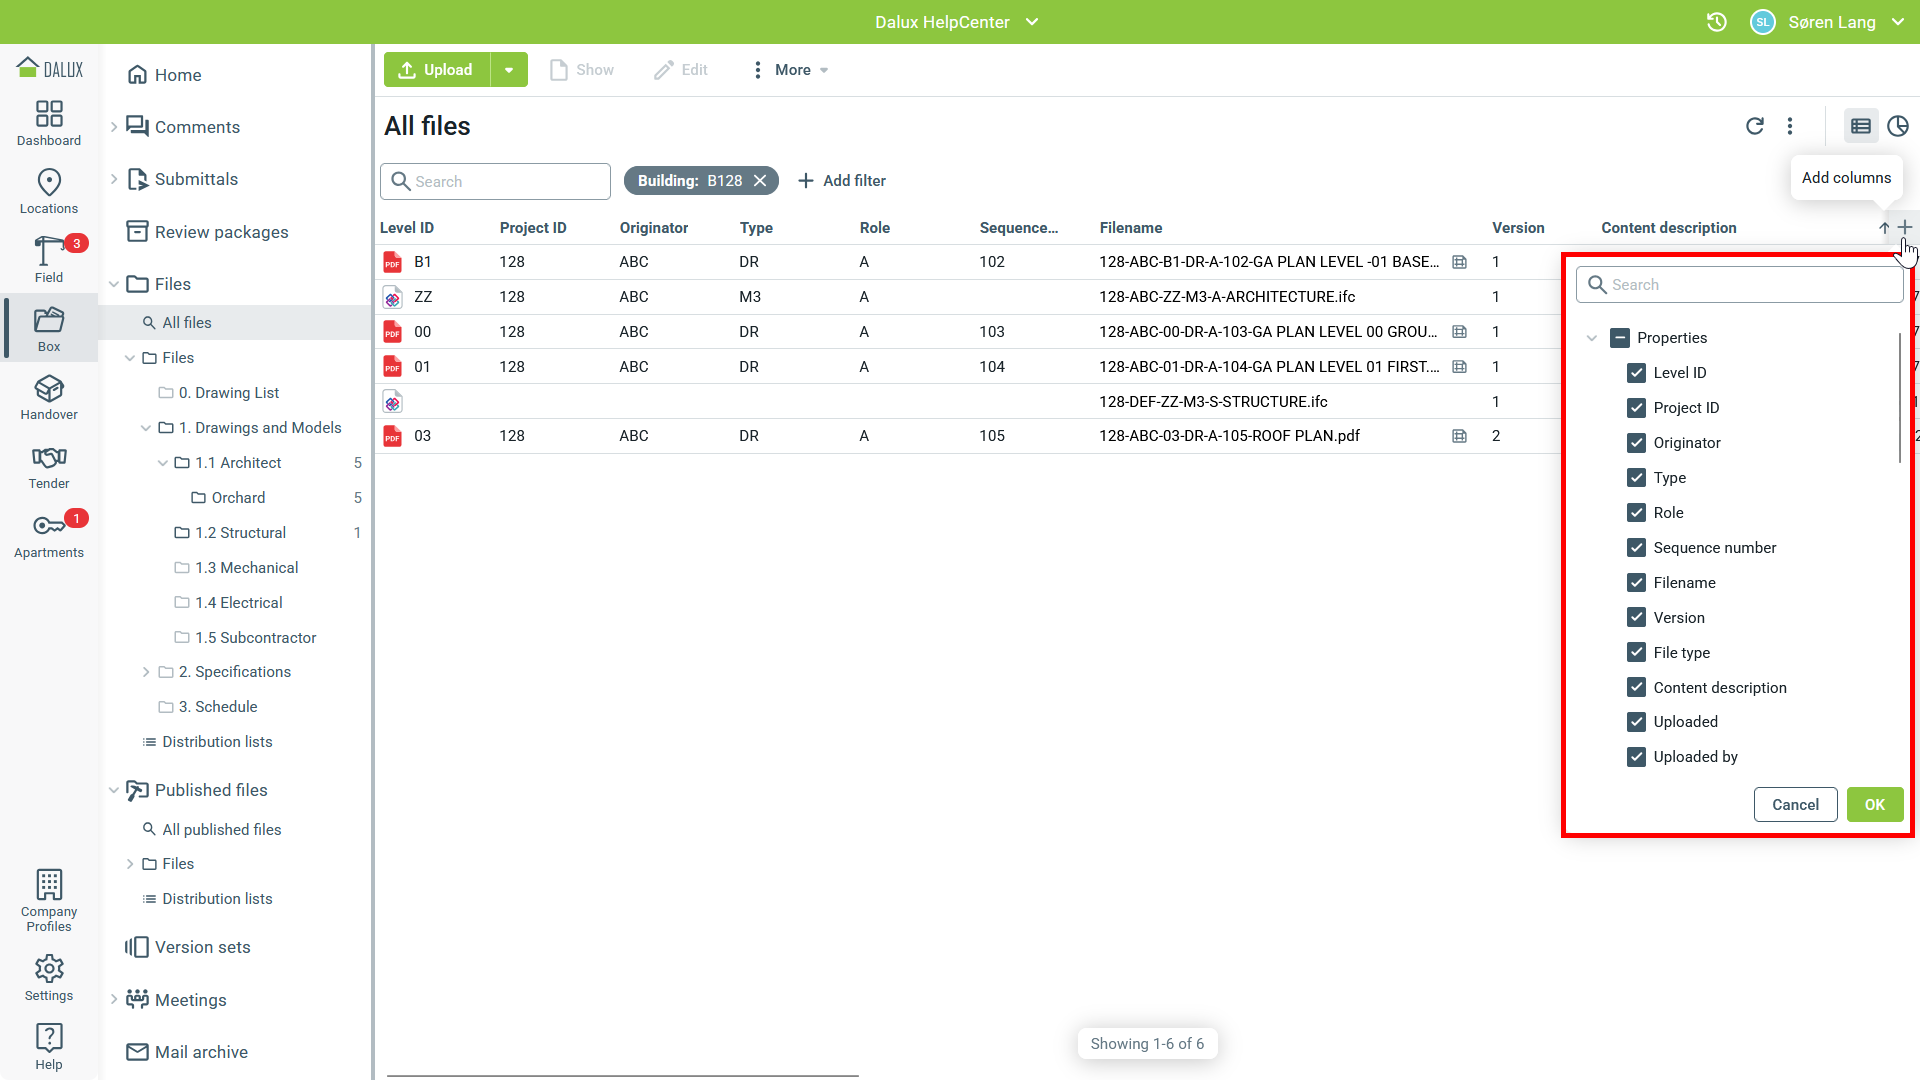This screenshot has height=1080, width=1920.
Task: Click OK to apply columns
Action: [1874, 805]
